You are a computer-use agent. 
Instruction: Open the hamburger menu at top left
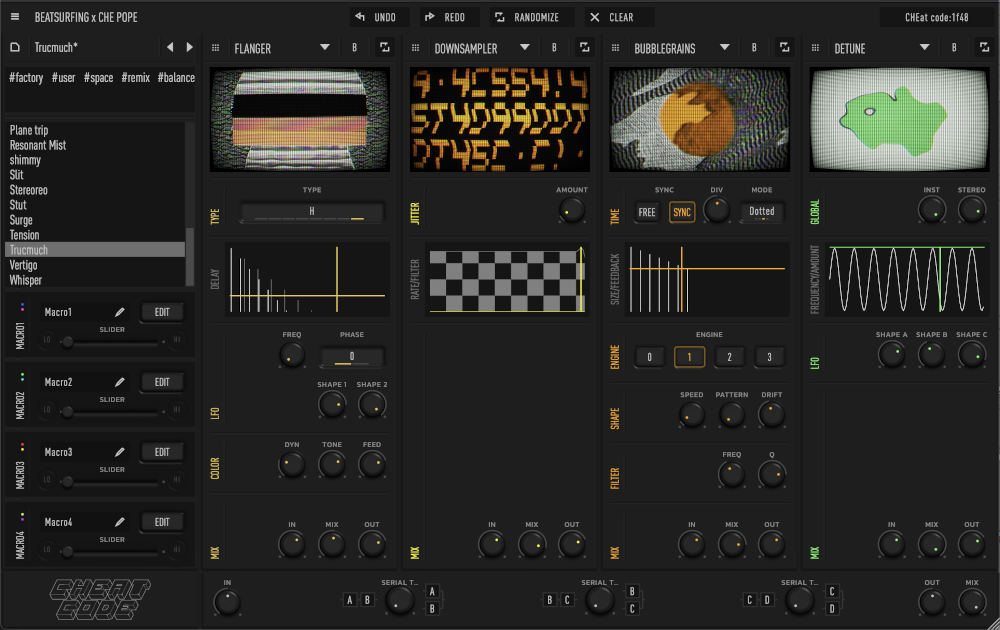tap(15, 17)
